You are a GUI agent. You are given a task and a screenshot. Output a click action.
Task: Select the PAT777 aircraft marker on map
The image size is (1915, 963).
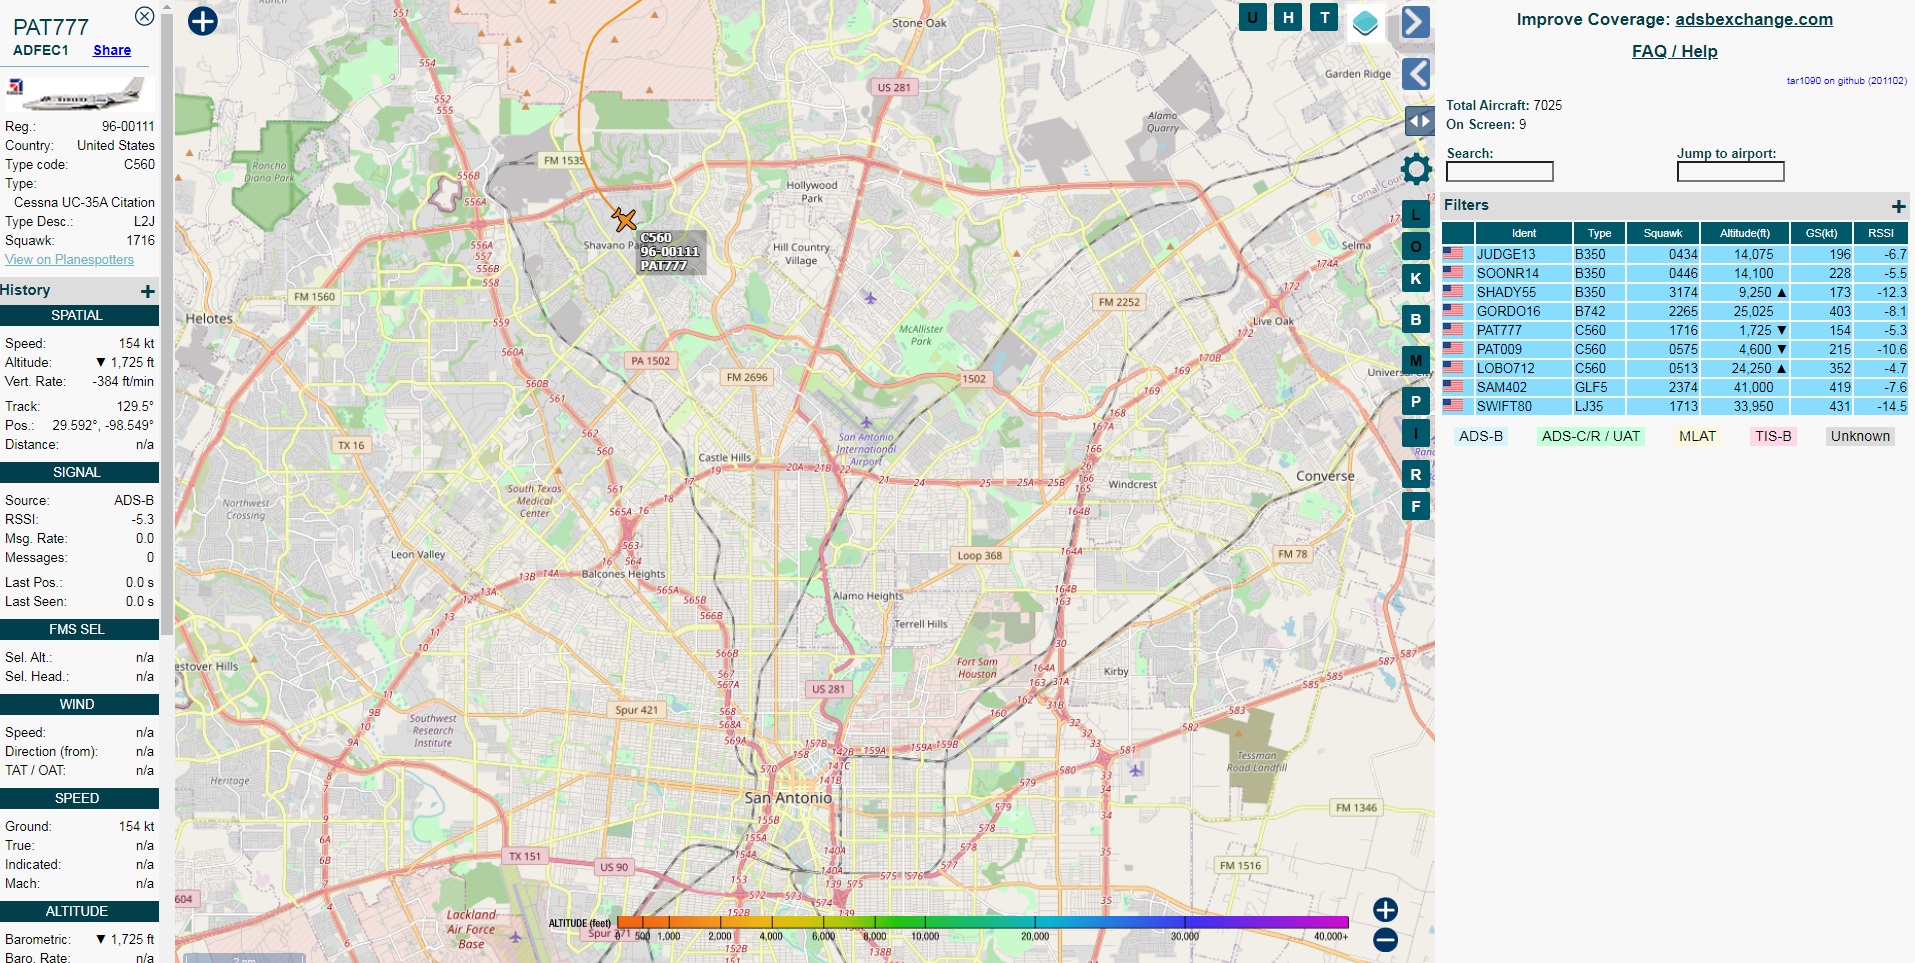625,219
